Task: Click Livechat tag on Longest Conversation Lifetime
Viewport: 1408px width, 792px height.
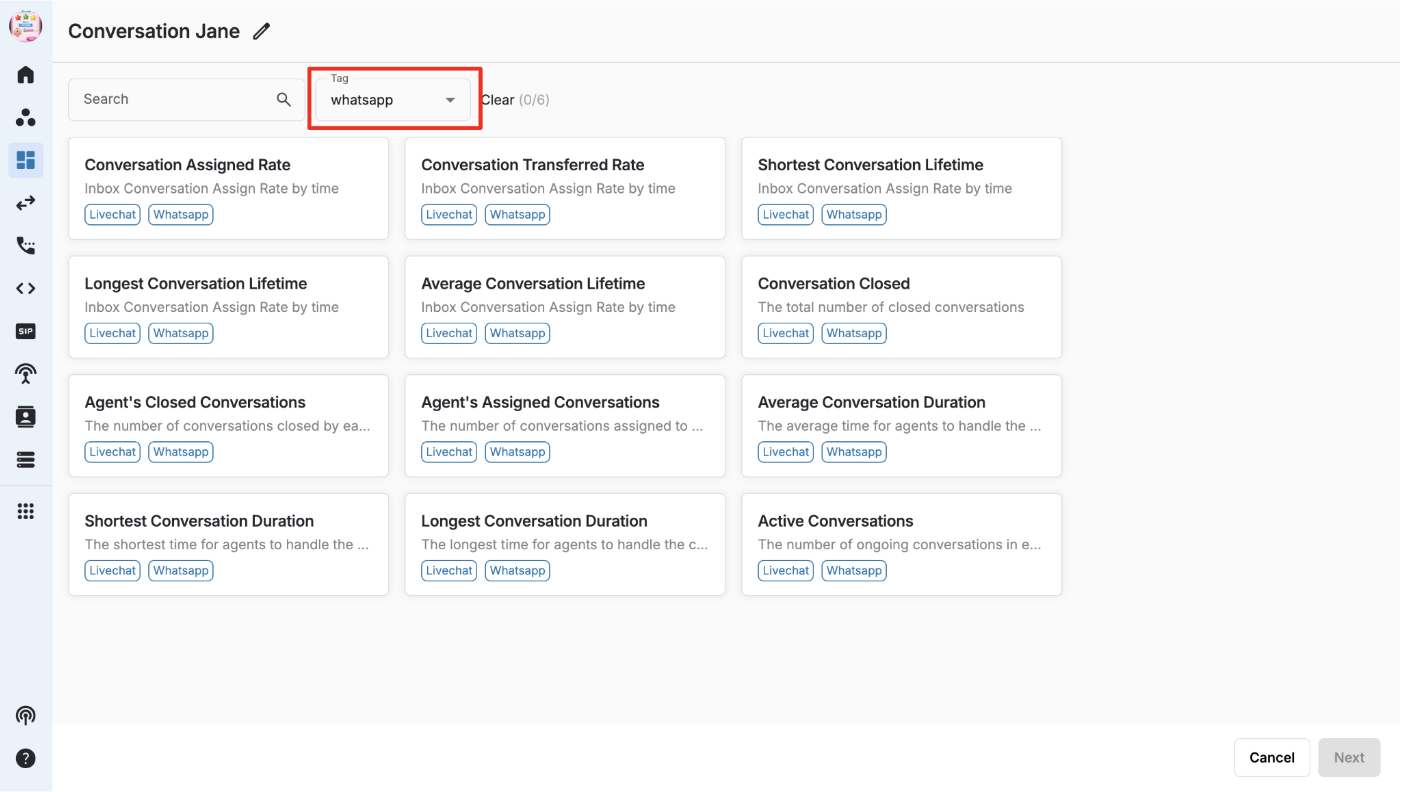Action: click(113, 333)
